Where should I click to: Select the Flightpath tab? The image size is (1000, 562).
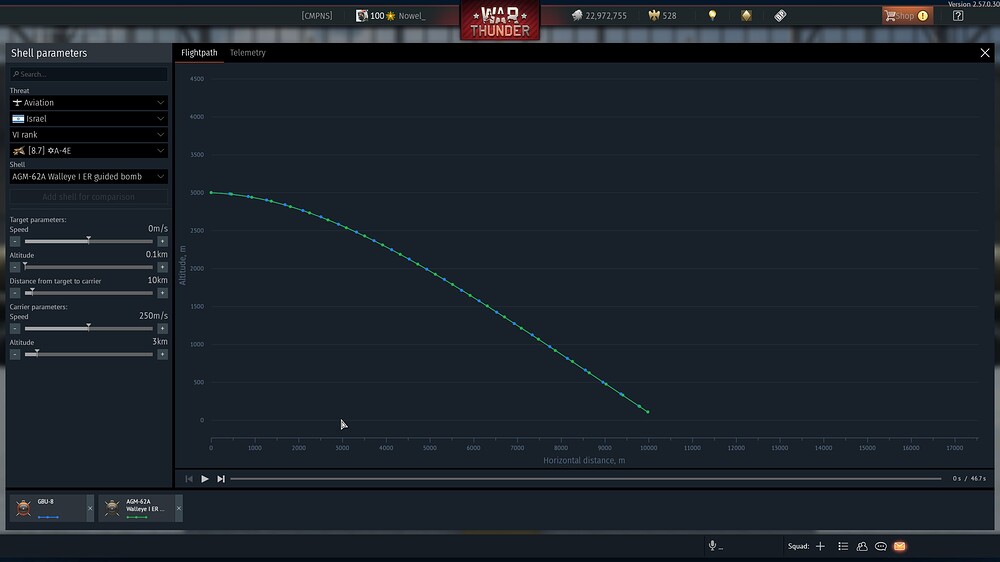[199, 52]
